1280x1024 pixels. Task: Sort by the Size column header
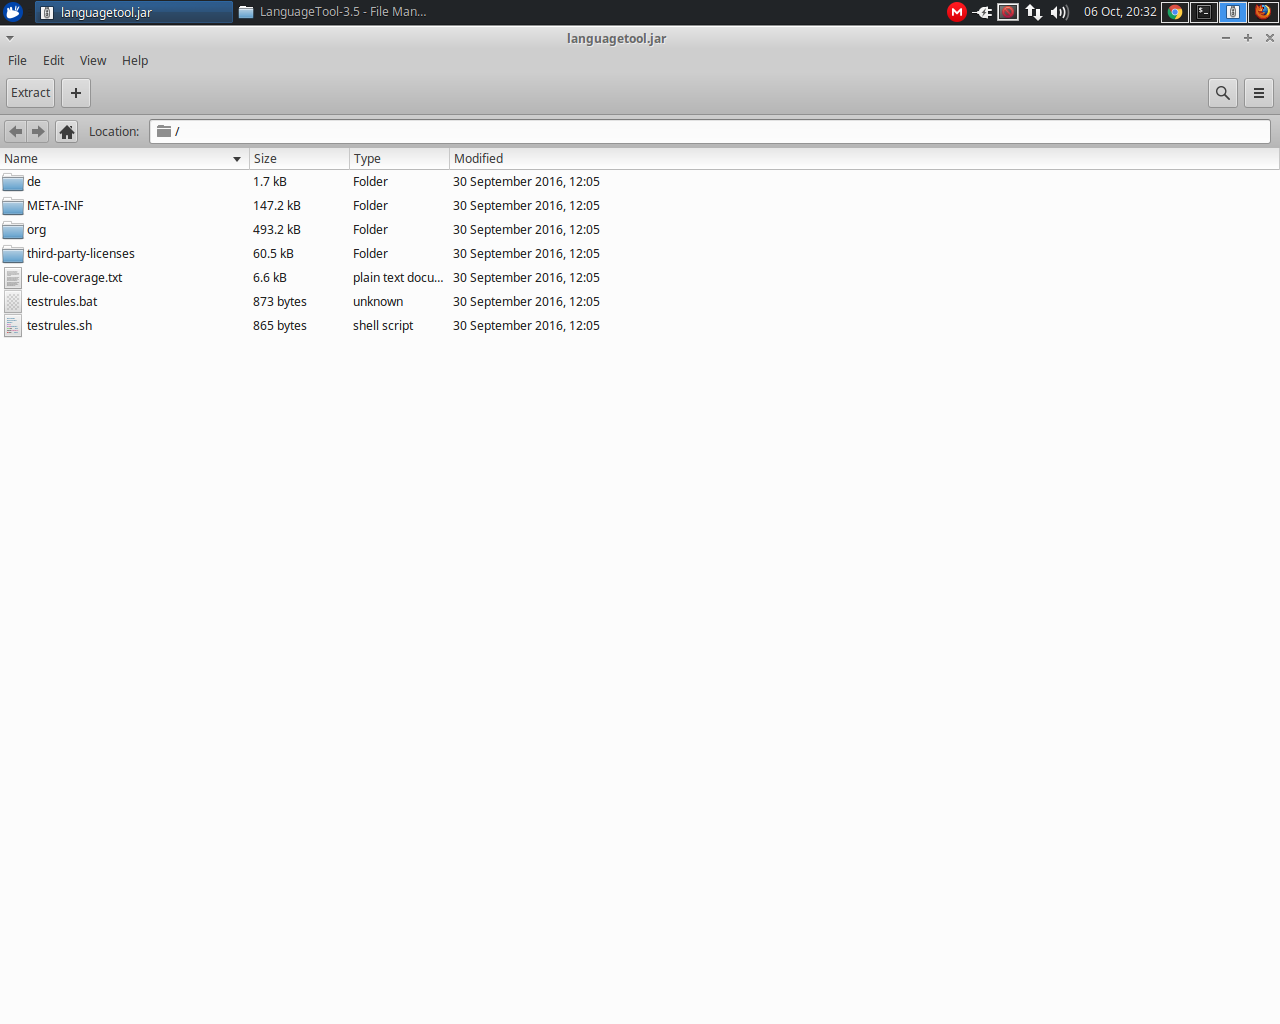[299, 158]
